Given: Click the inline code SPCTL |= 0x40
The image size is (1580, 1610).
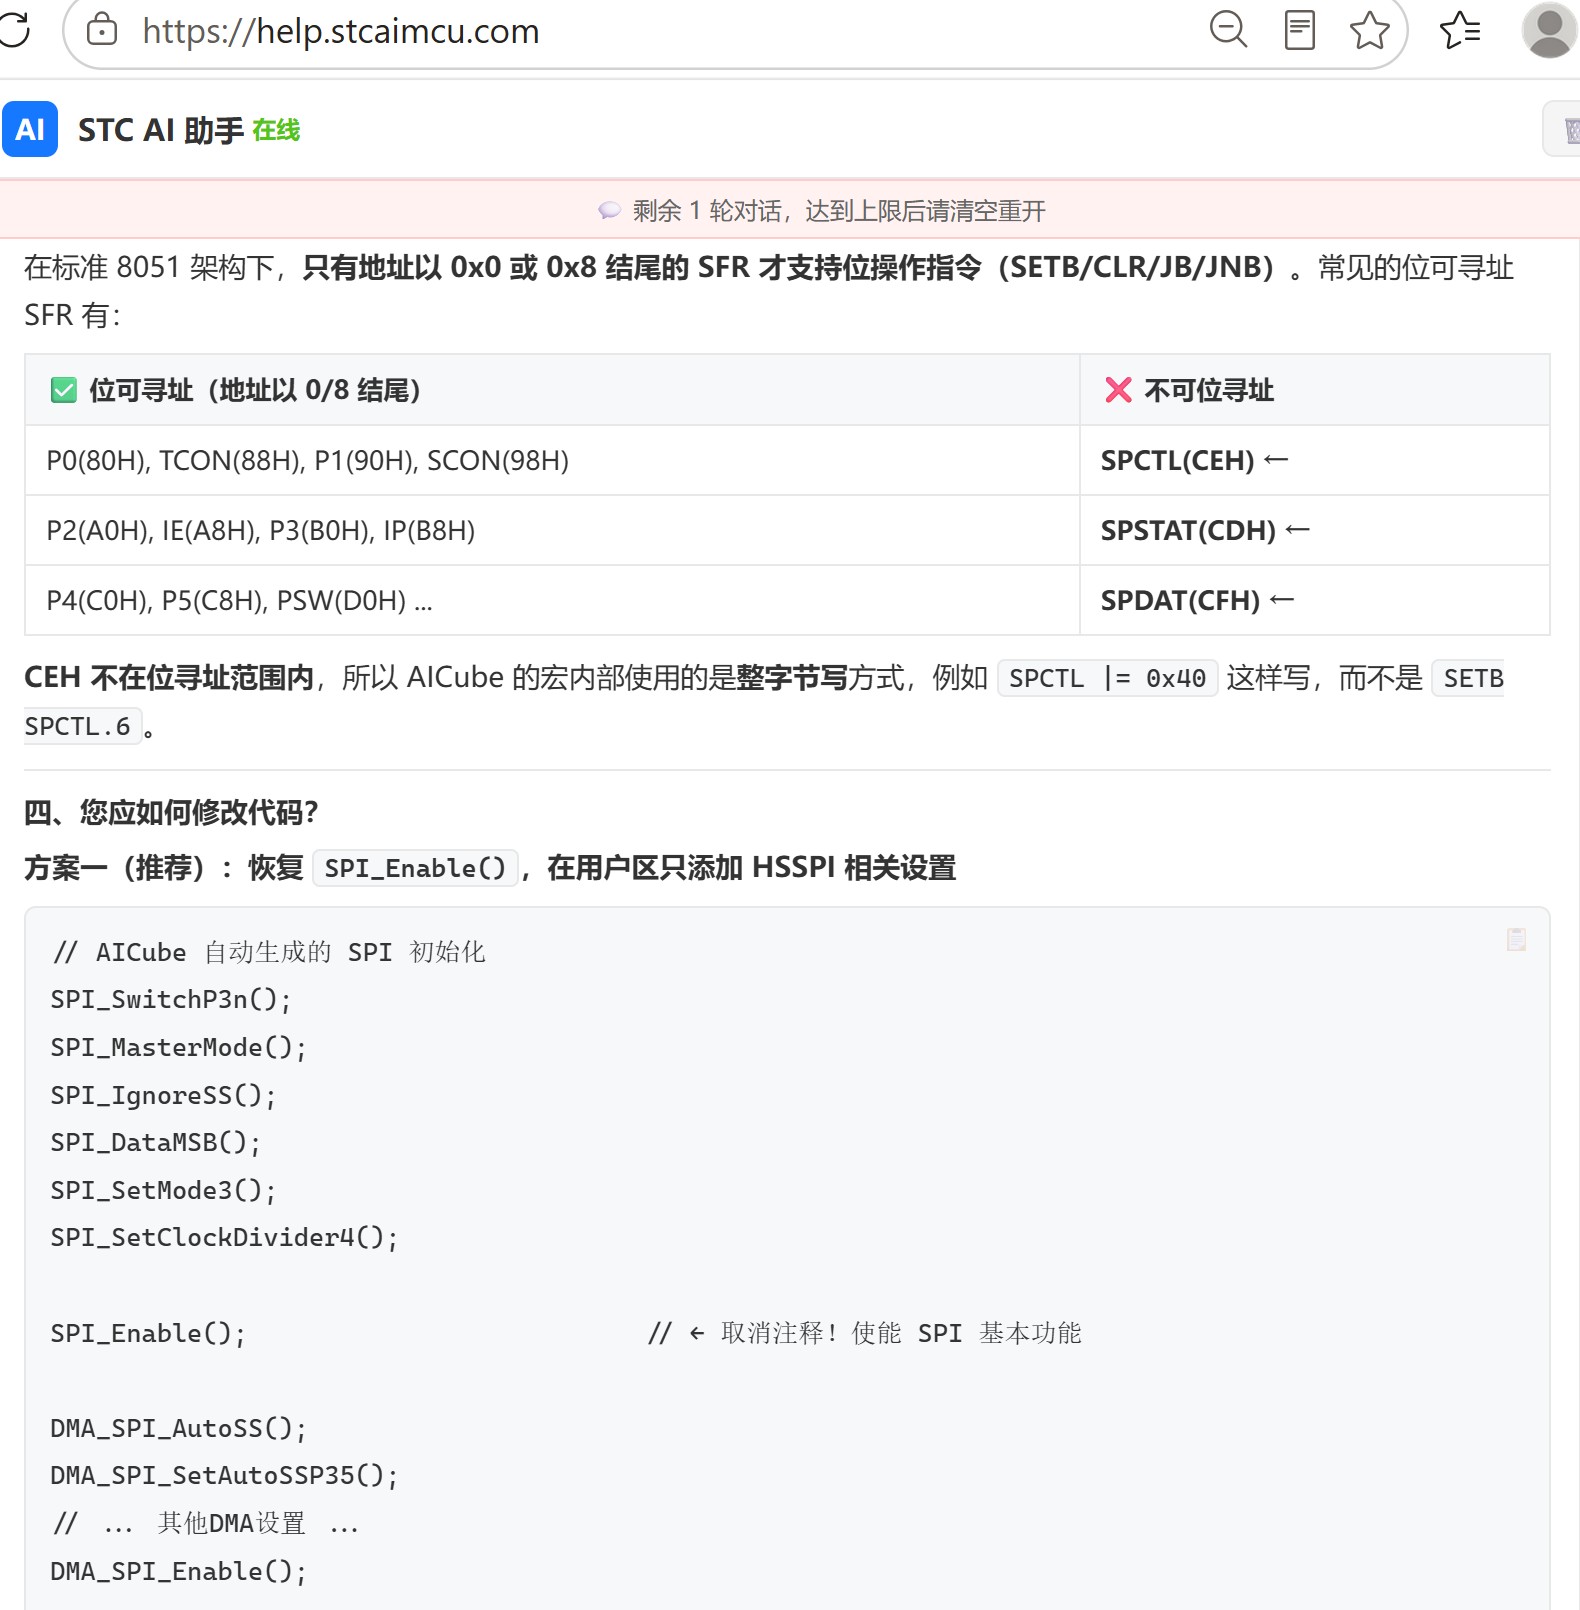Looking at the screenshot, I should [x=1107, y=678].
